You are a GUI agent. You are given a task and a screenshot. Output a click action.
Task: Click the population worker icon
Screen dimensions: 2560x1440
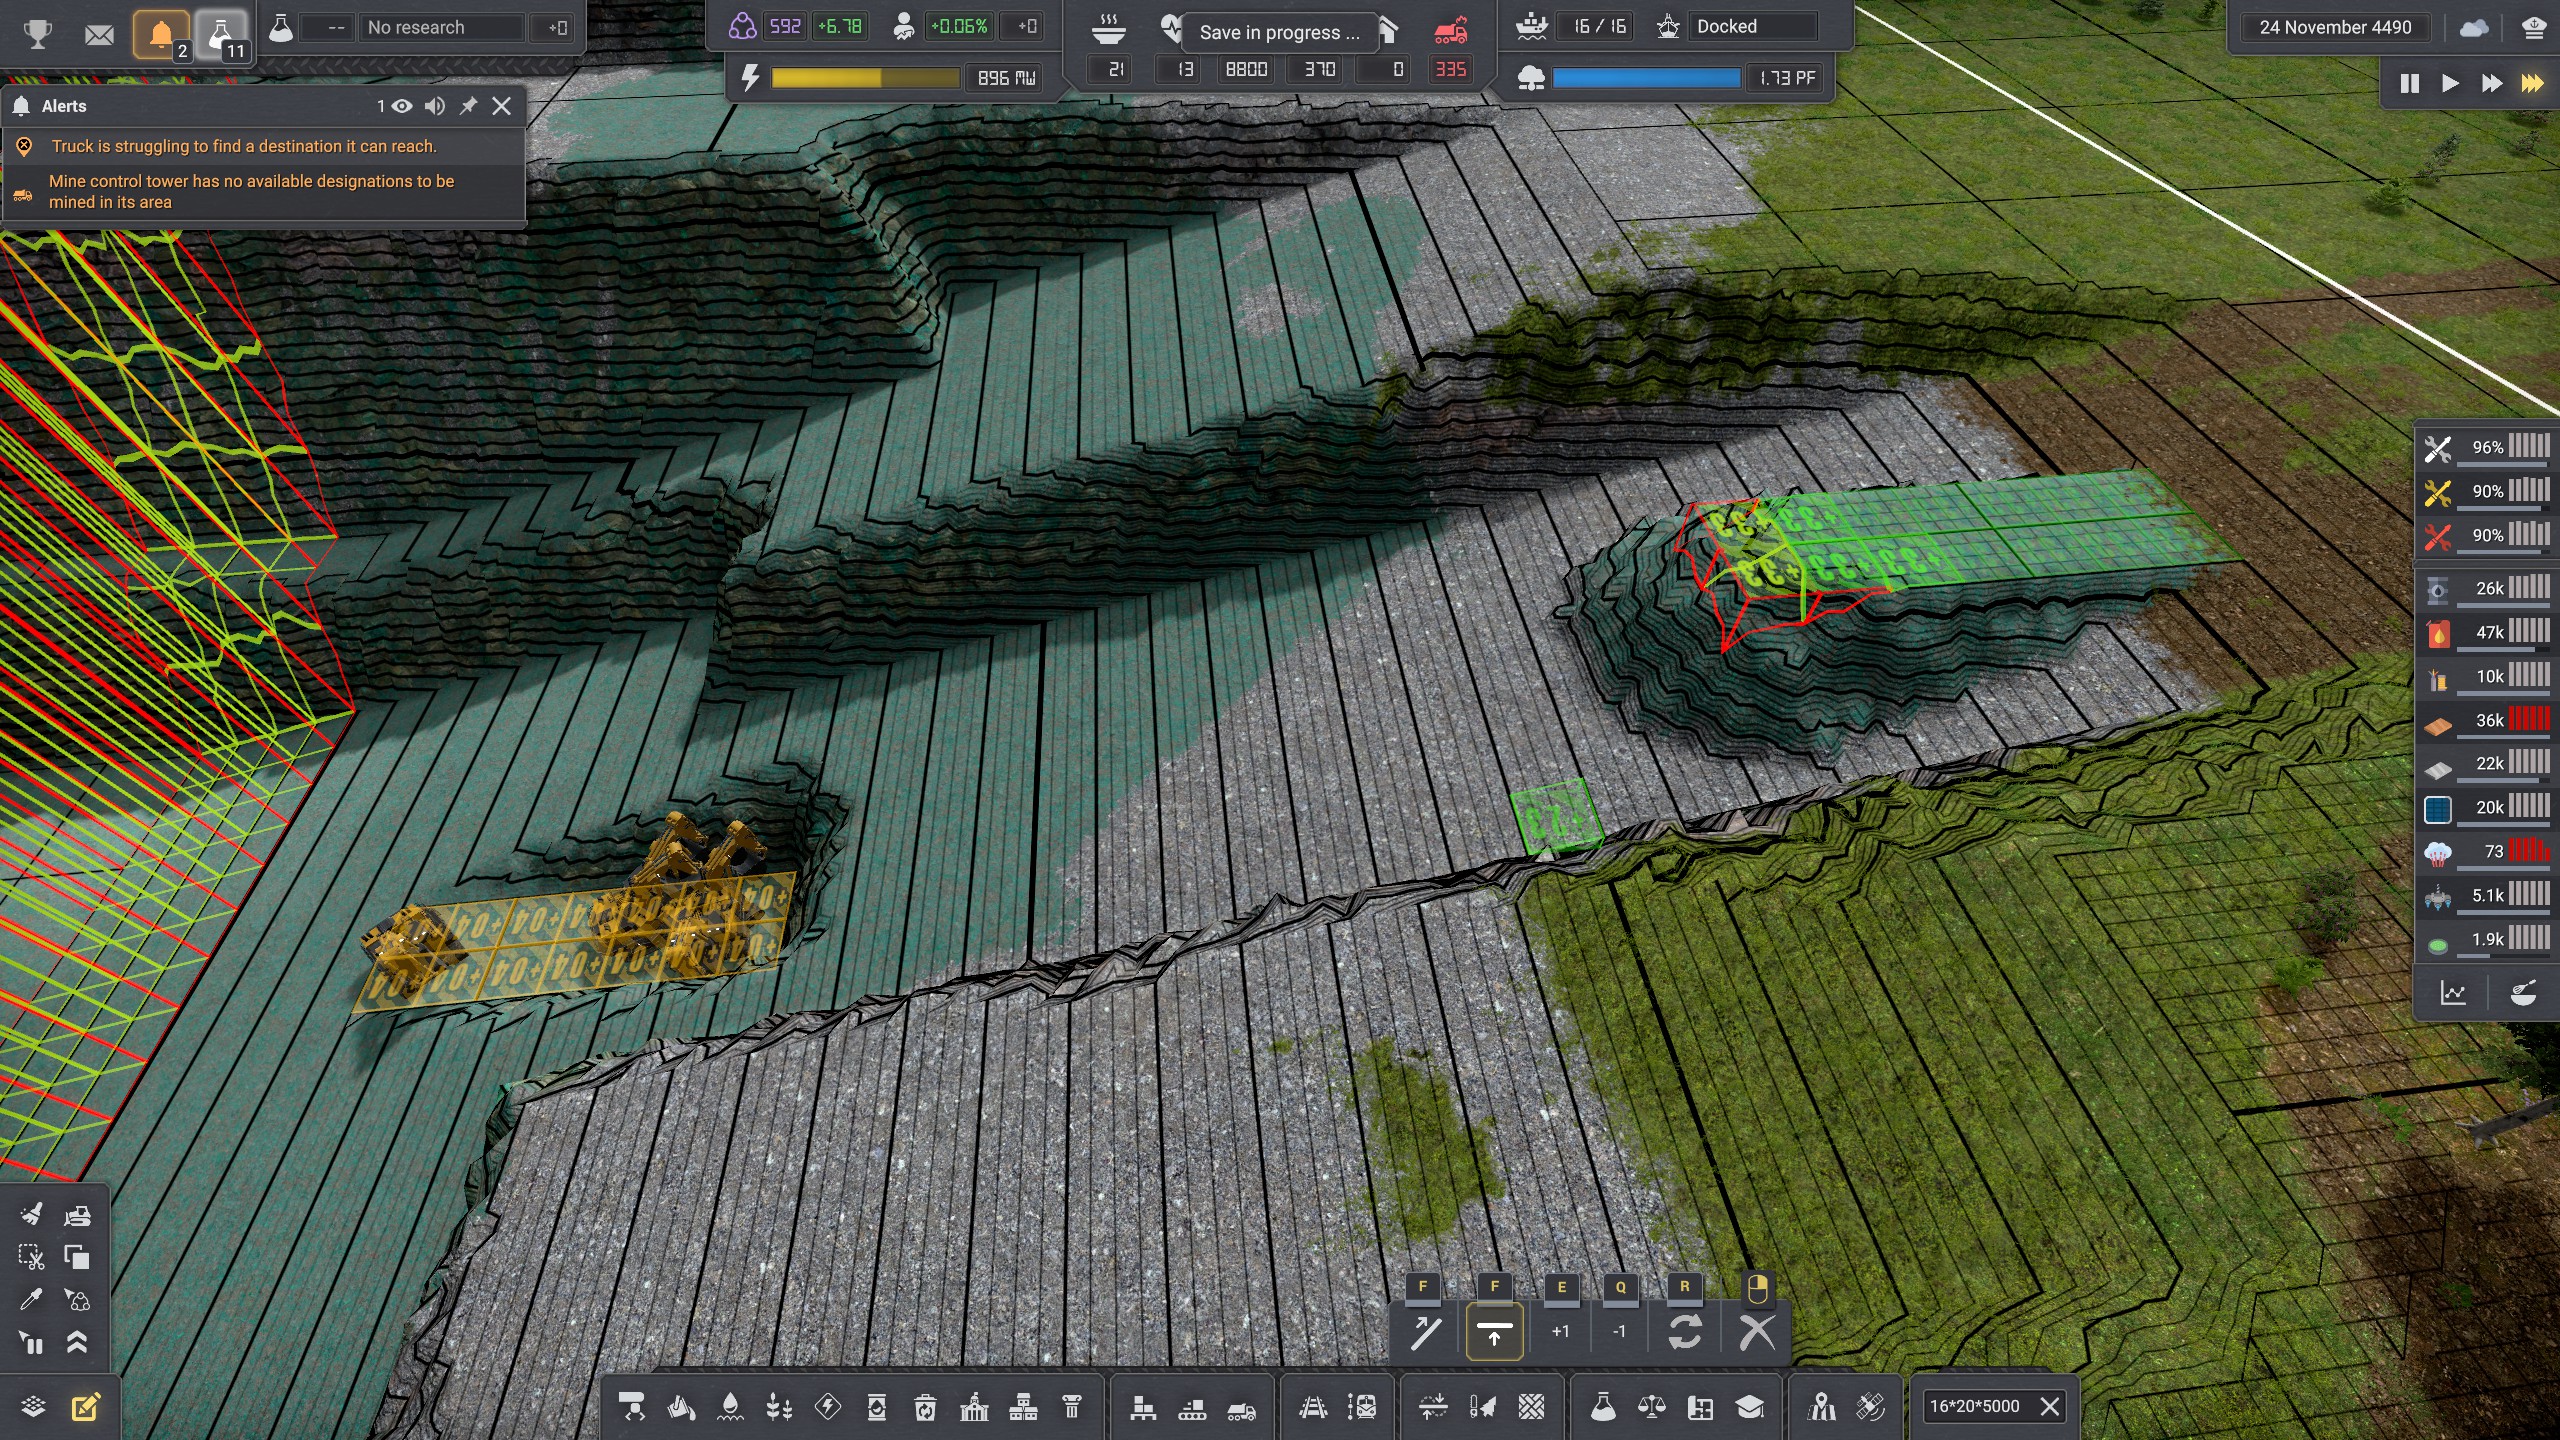point(904,27)
